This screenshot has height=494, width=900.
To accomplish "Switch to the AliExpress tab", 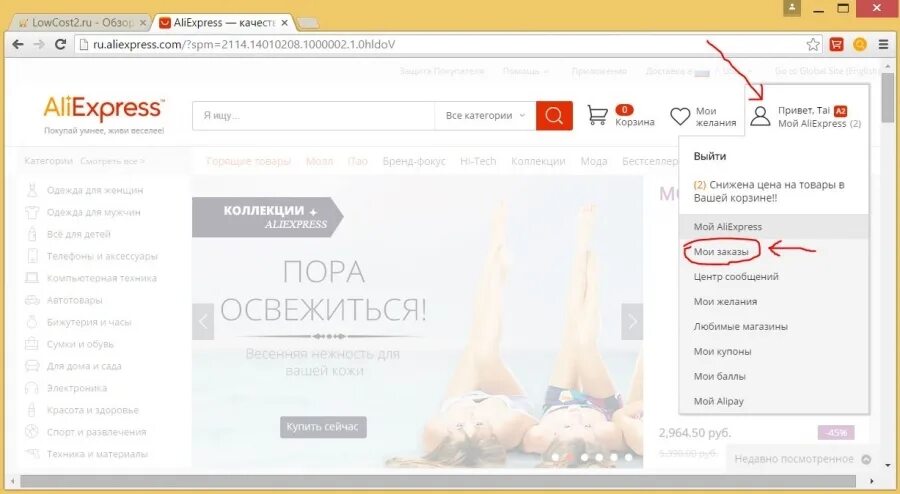I will tap(224, 23).
